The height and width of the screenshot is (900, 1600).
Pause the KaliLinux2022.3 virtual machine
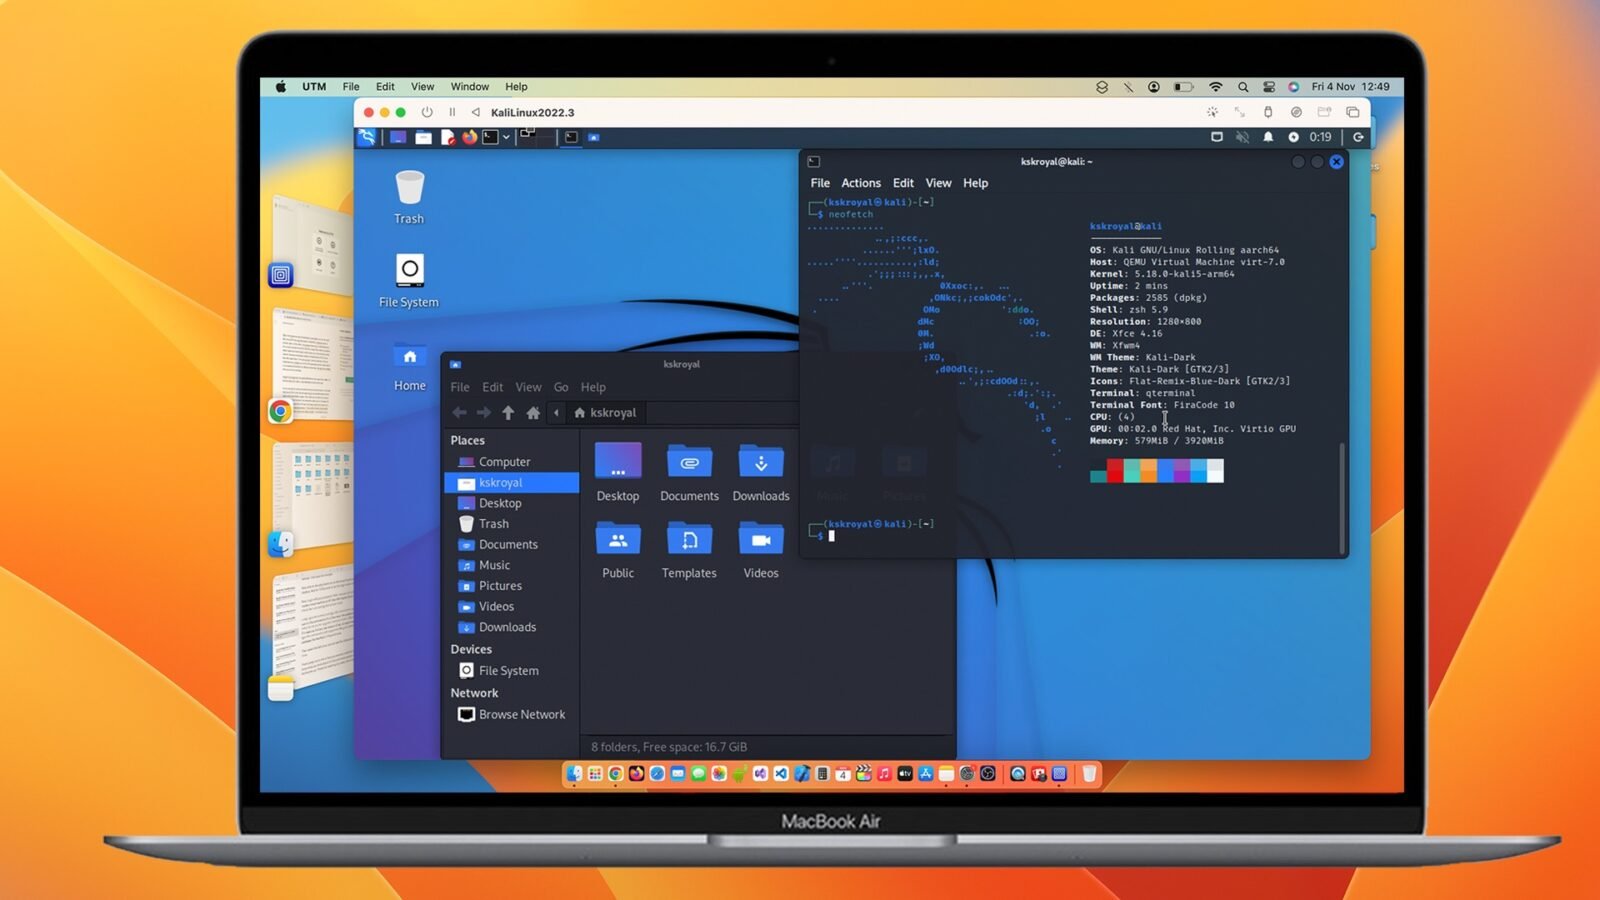point(452,112)
